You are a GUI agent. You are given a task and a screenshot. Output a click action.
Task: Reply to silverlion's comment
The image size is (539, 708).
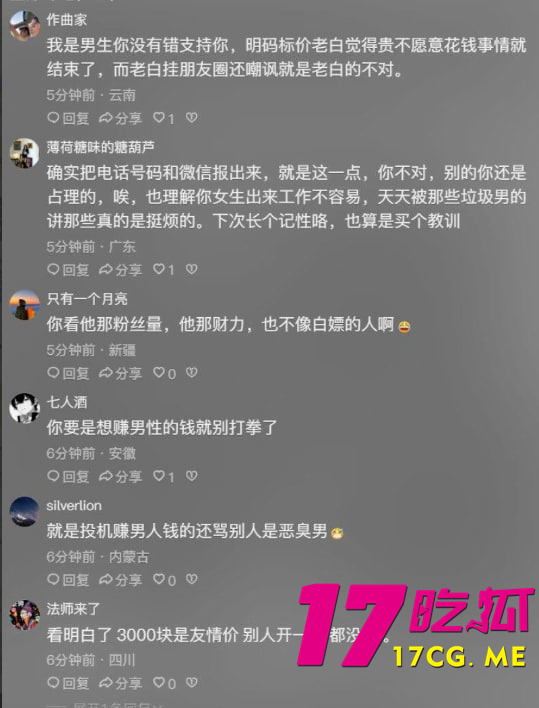pos(68,580)
